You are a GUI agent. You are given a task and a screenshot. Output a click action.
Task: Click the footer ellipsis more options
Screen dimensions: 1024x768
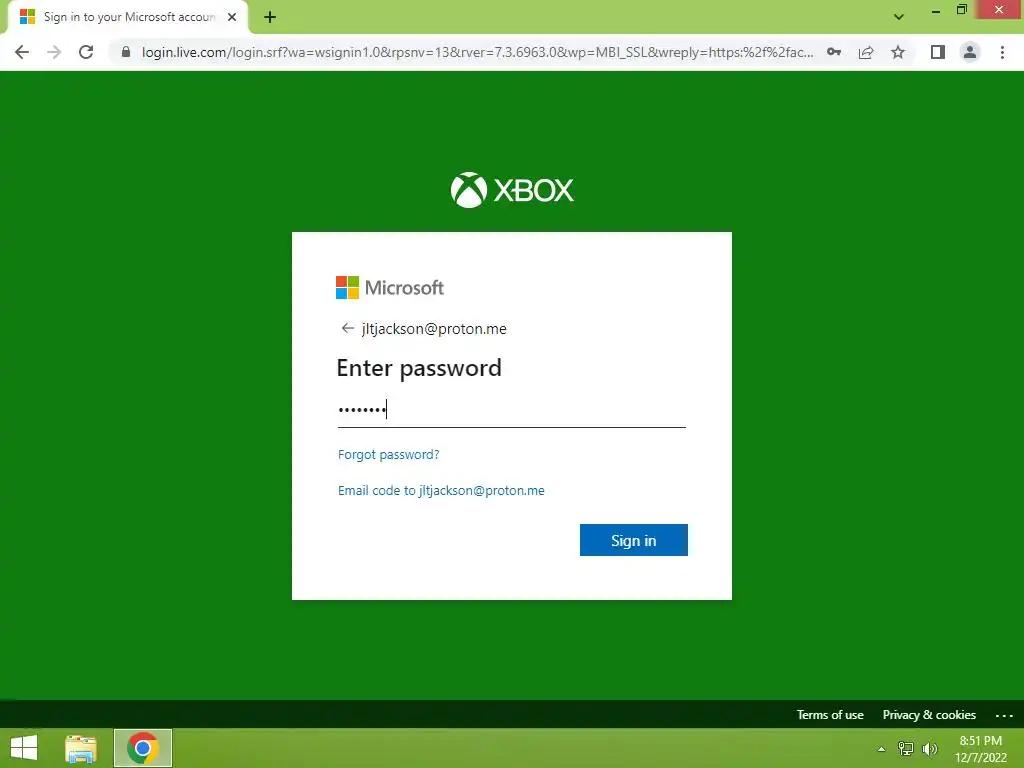point(1004,715)
